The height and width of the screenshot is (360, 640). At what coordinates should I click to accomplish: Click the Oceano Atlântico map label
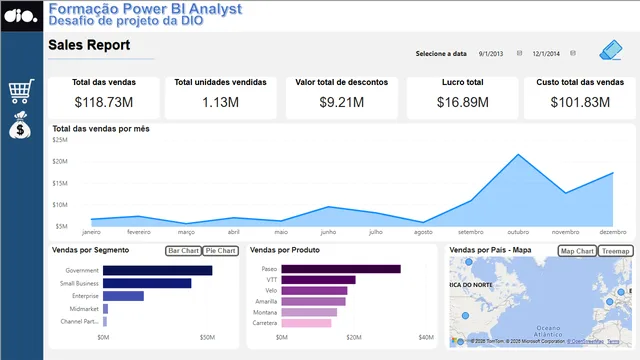click(x=548, y=331)
